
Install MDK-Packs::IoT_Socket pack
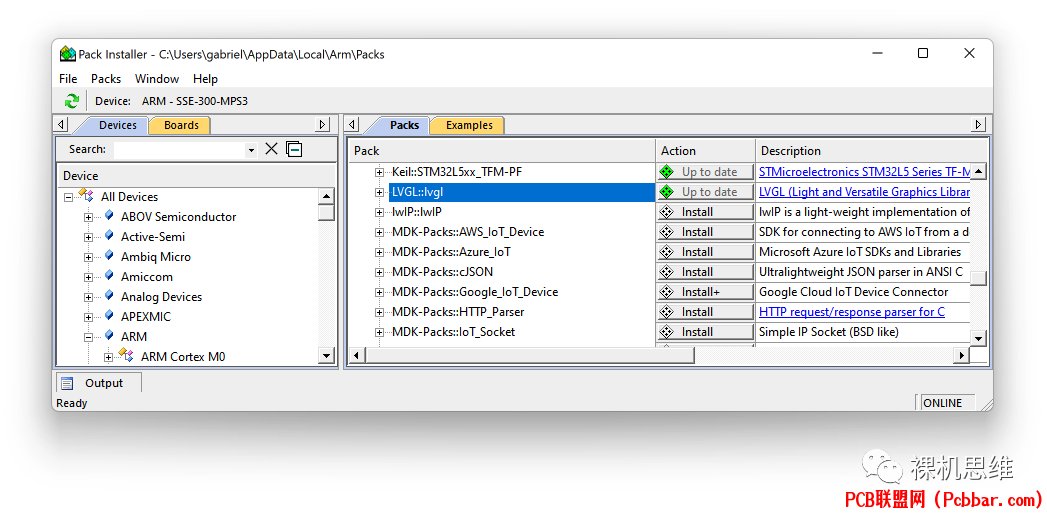point(705,332)
